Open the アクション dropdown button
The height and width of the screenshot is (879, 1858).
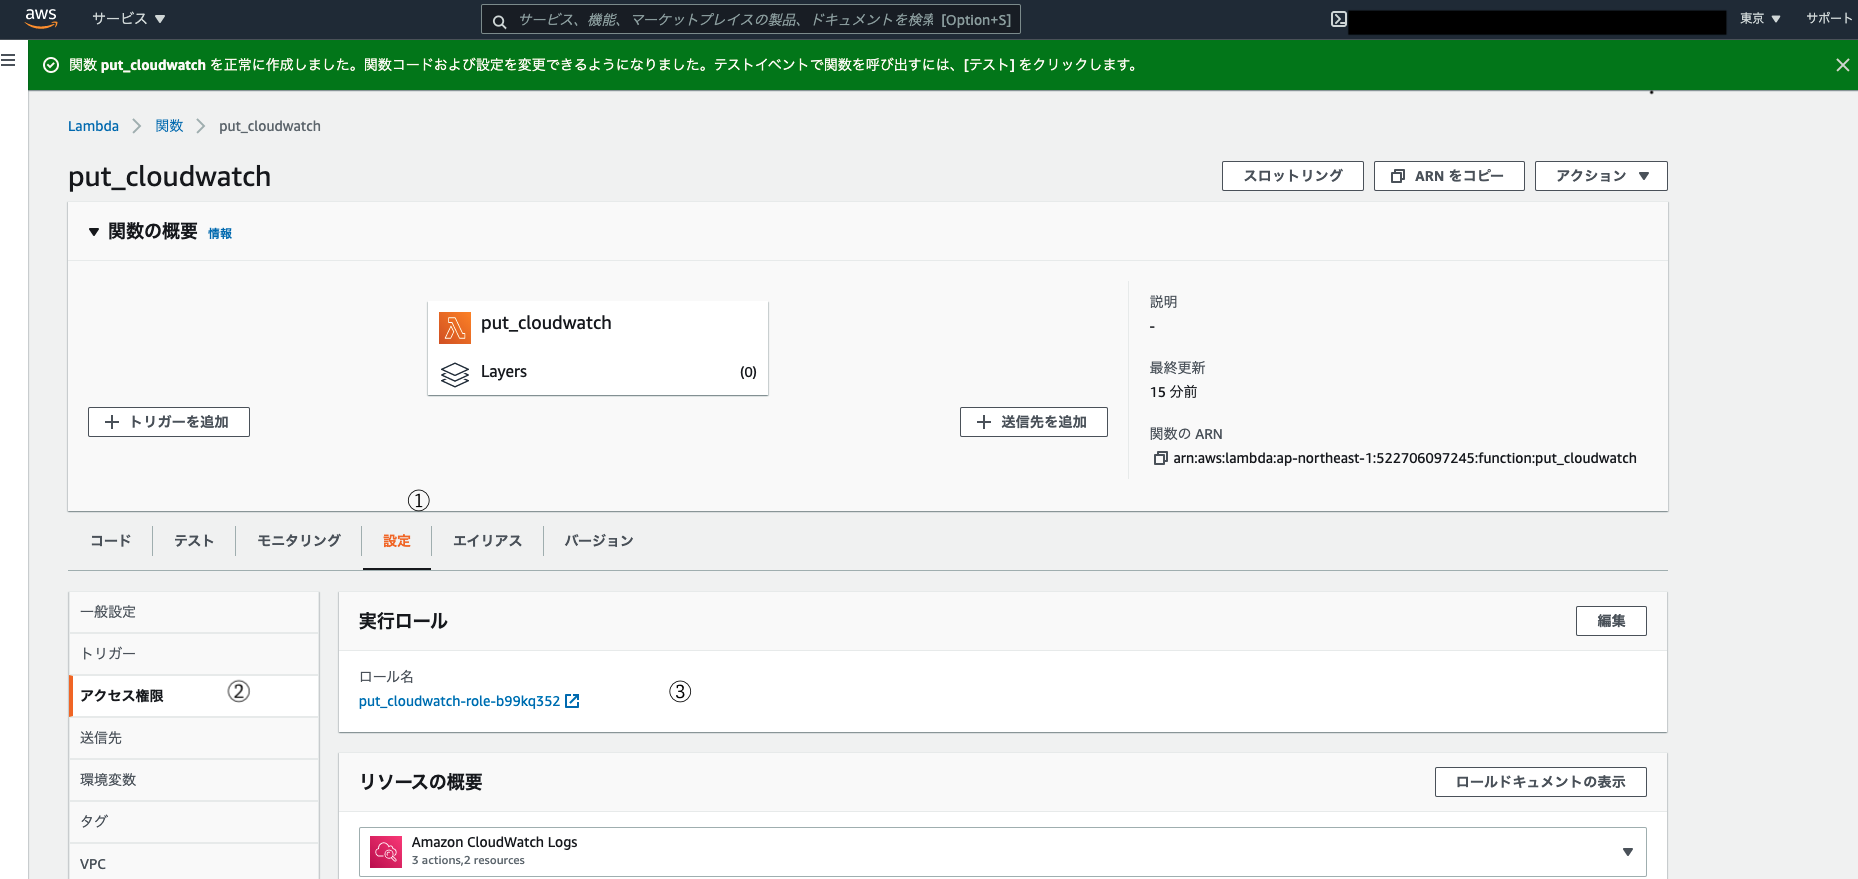point(1601,176)
